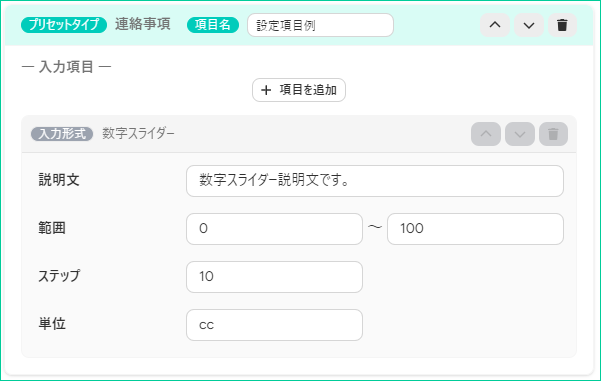Viewport: 601px width, 381px height.
Task: Click the greyed trash icon for 数字スライダー
Action: click(553, 134)
